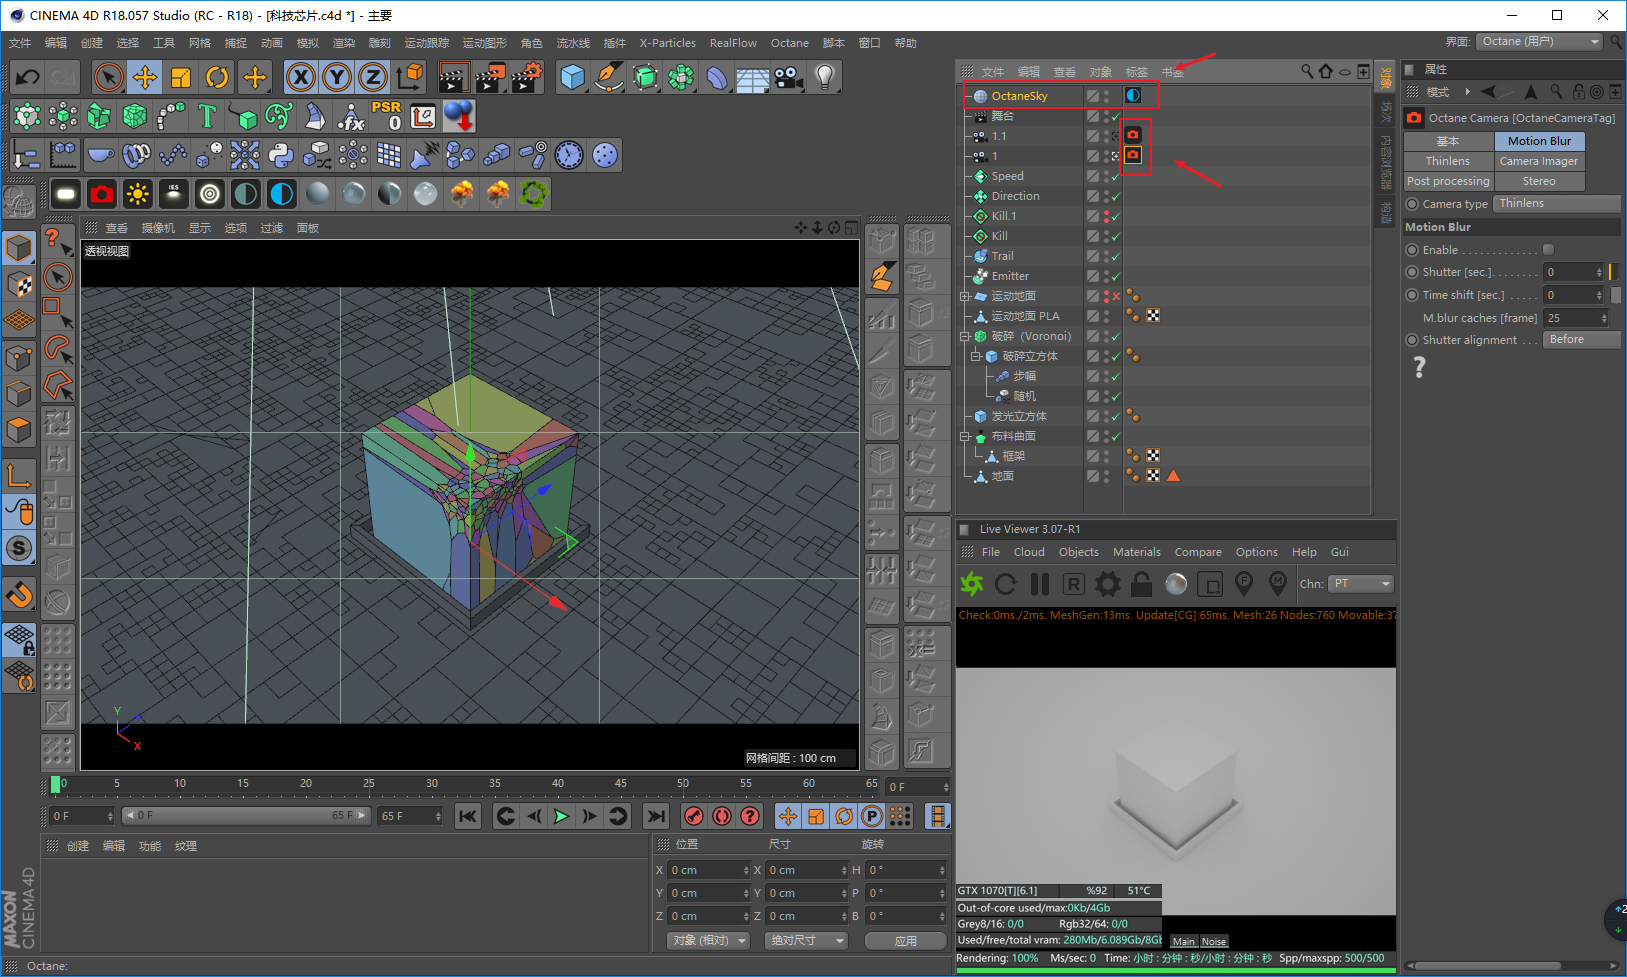Viewport: 1627px width, 977px height.
Task: Click the timeline preview range bar
Action: pyautogui.click(x=246, y=816)
